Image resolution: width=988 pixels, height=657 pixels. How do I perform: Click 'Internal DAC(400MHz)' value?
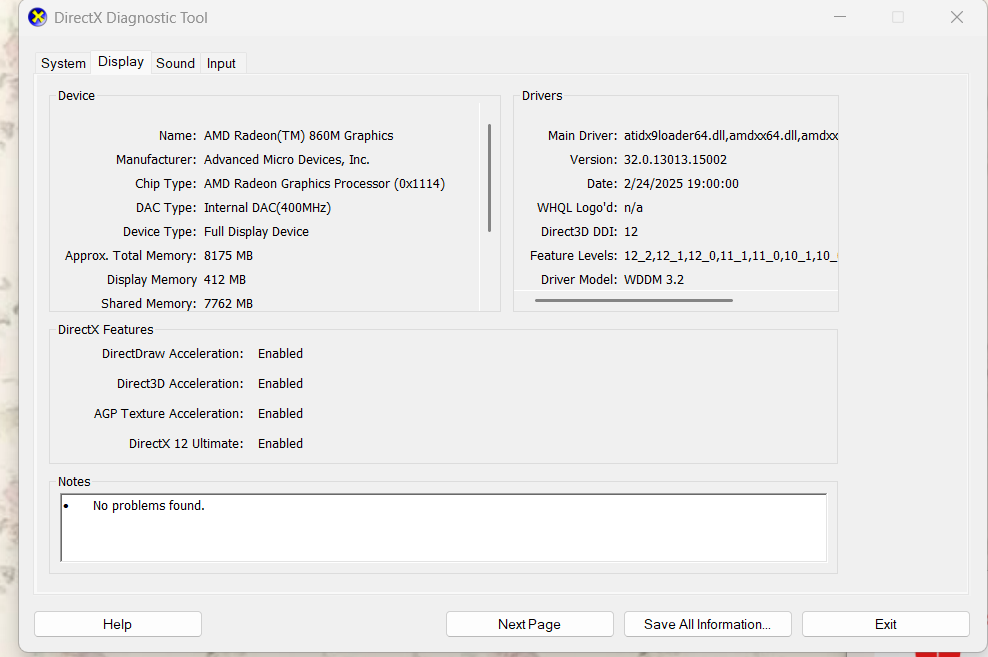pyautogui.click(x=267, y=208)
